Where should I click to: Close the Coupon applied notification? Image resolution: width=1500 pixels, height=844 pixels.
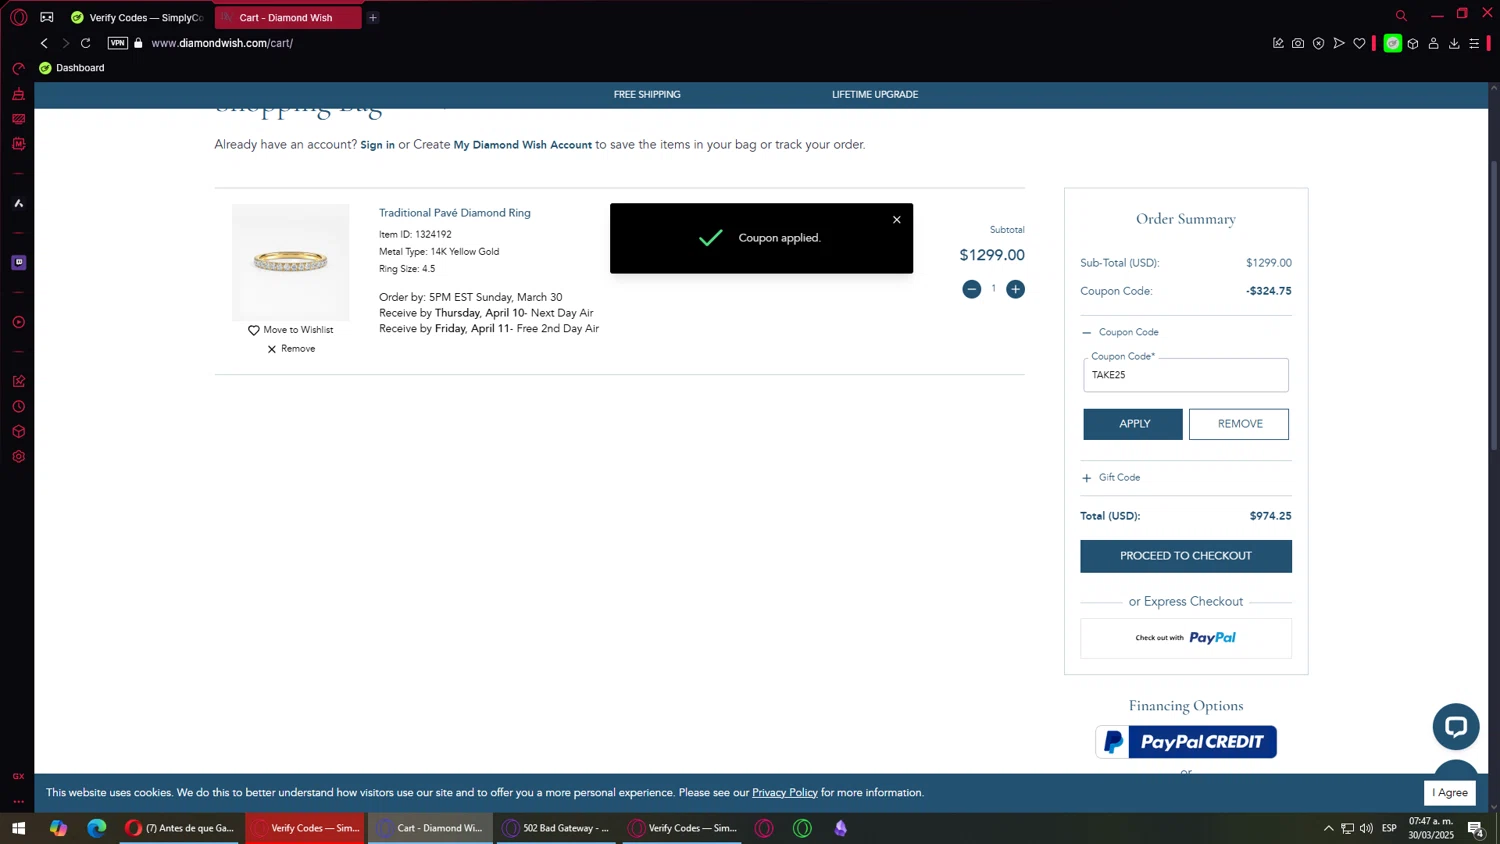coord(897,220)
